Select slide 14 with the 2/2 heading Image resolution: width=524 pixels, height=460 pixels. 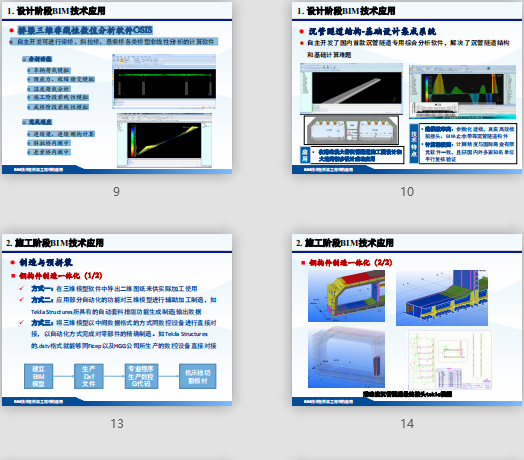pyautogui.click(x=407, y=320)
